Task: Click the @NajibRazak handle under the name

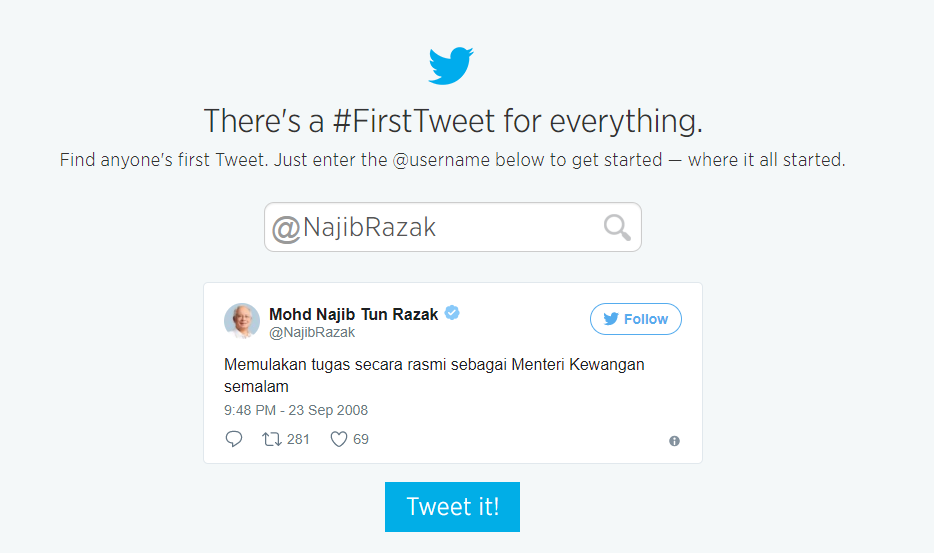Action: click(x=312, y=332)
